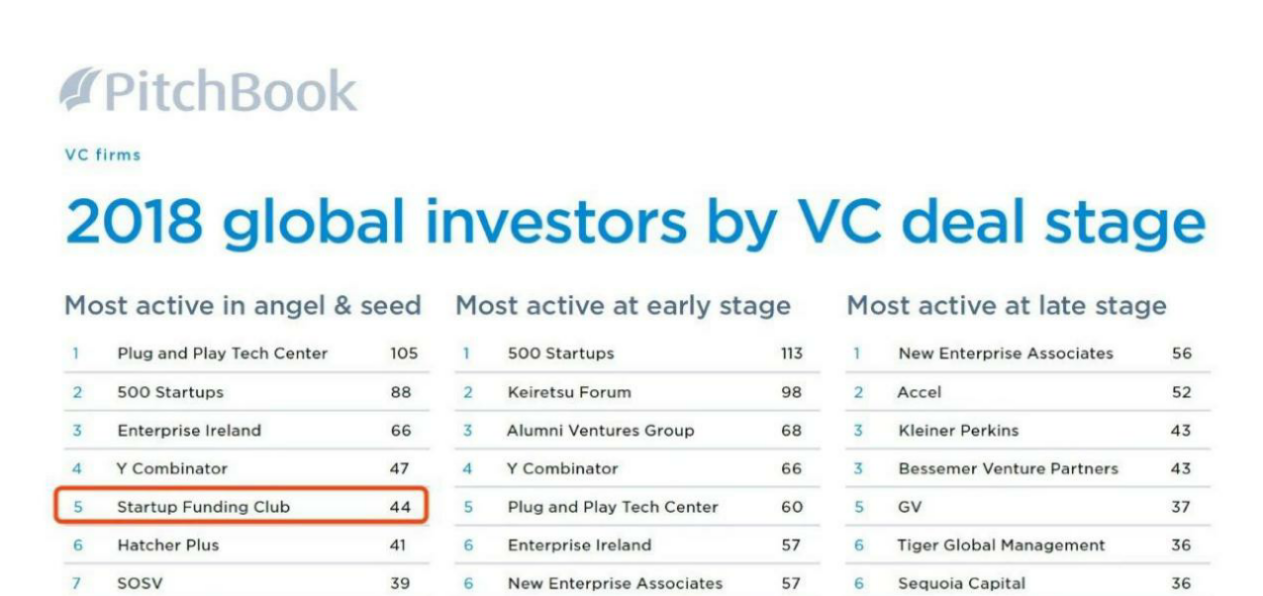Click the Keiretsu Forum entry
The image size is (1263, 596).
click(569, 392)
